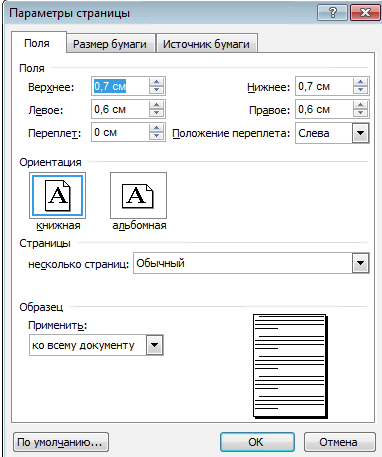Image resolution: width=382 pixels, height=457 pixels.
Task: Switch to the Размер бумаги tab
Action: click(x=110, y=44)
